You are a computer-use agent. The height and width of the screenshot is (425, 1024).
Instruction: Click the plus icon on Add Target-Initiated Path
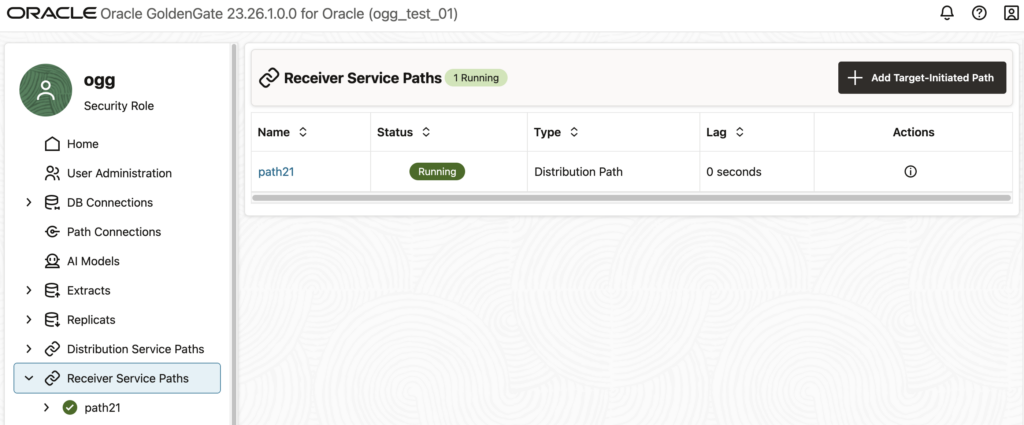(855, 78)
